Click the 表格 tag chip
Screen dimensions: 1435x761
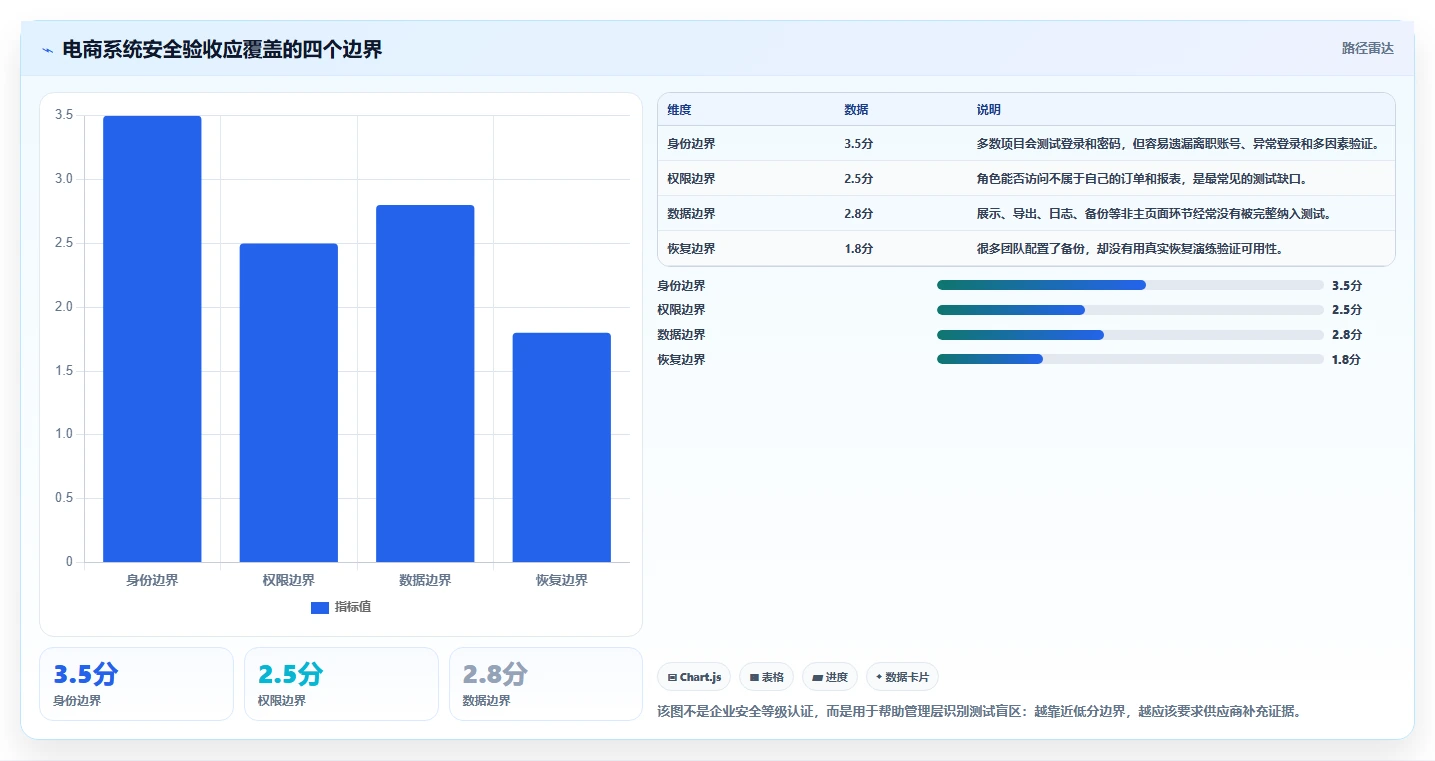(x=766, y=677)
